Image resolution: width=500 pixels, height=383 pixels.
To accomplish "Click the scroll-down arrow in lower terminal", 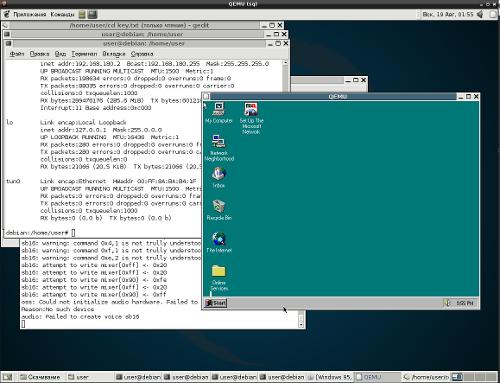I will point(301,325).
